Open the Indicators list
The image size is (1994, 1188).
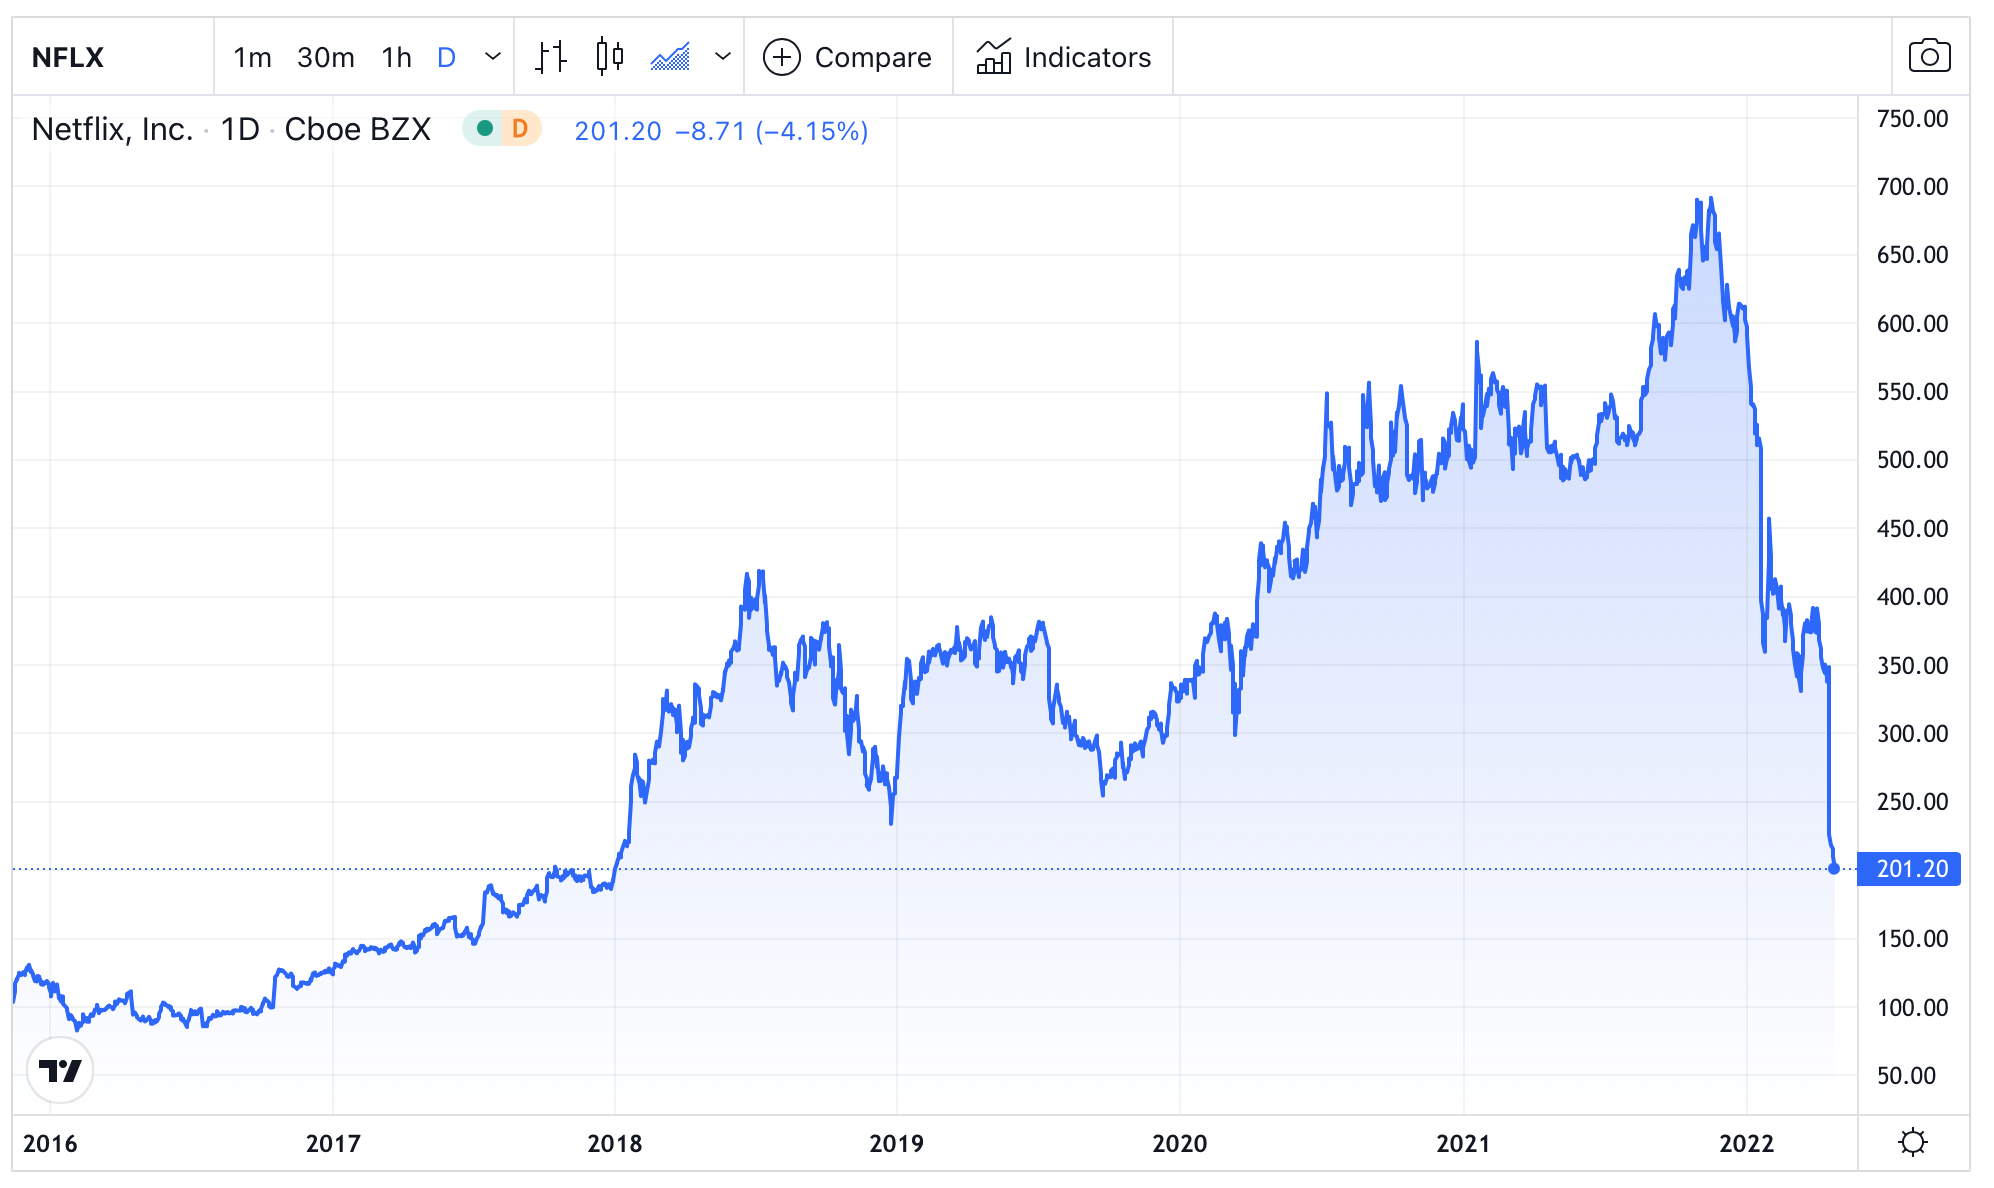pos(1087,57)
